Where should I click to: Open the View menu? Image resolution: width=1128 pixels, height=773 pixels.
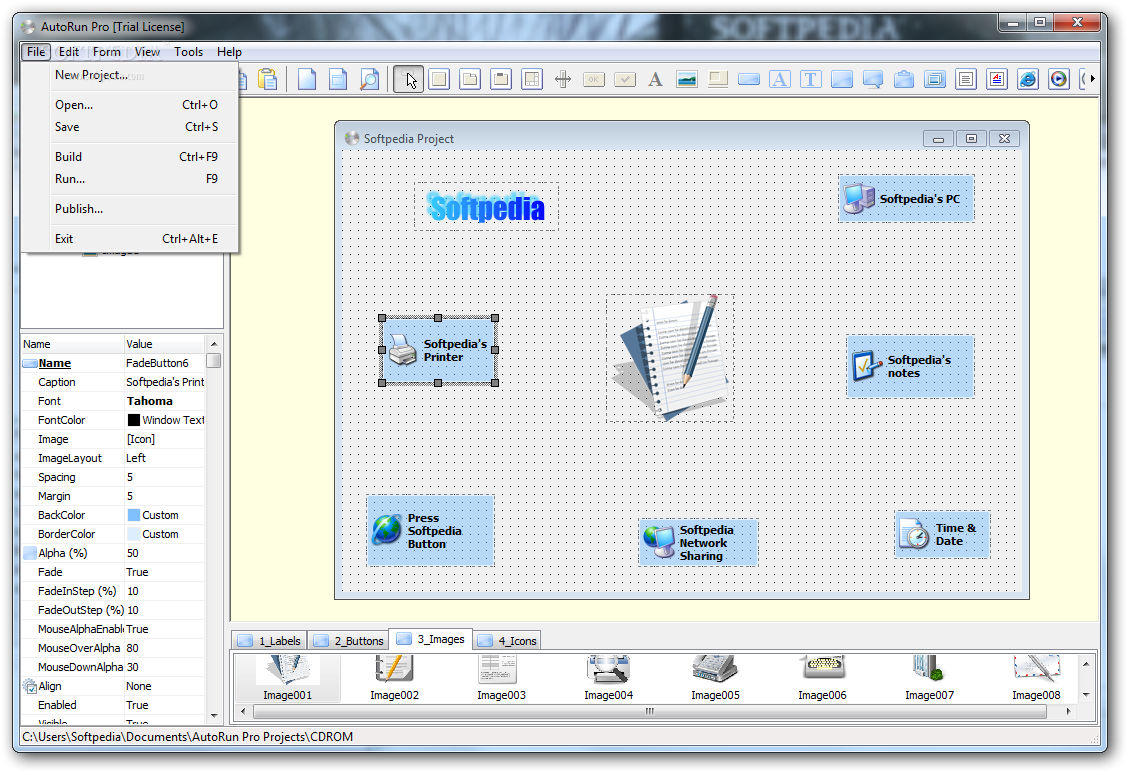147,52
